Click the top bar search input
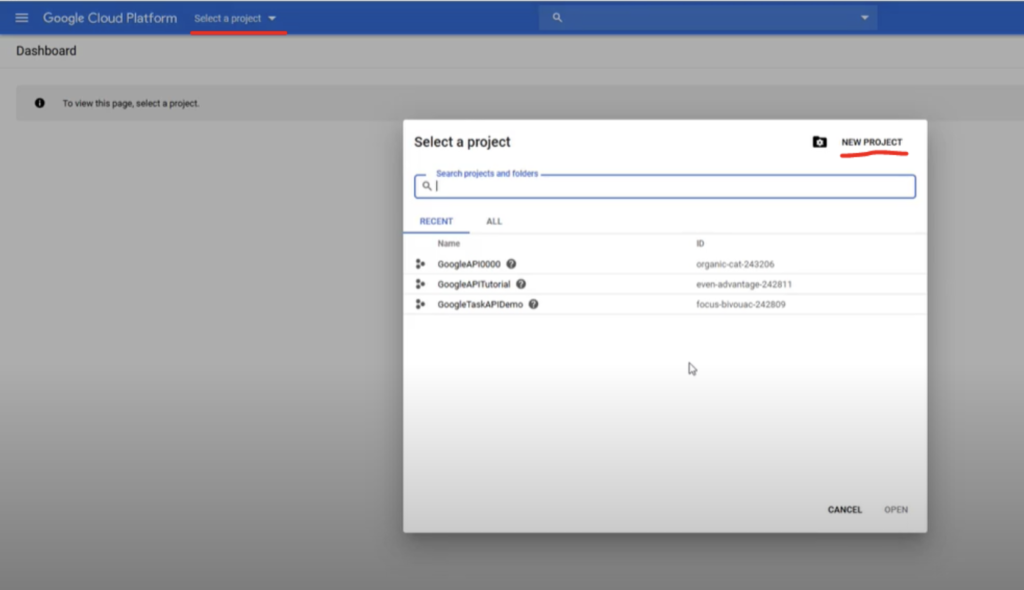 point(707,18)
